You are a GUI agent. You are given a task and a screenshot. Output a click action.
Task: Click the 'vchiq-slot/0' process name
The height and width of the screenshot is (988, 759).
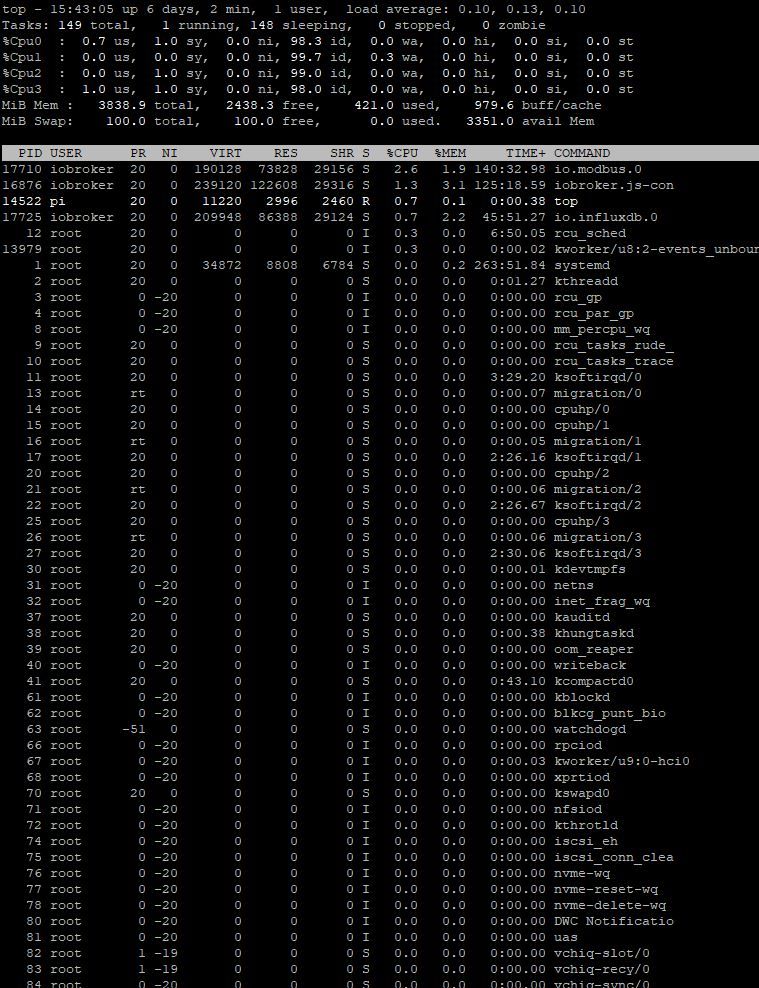pyautogui.click(x=602, y=953)
